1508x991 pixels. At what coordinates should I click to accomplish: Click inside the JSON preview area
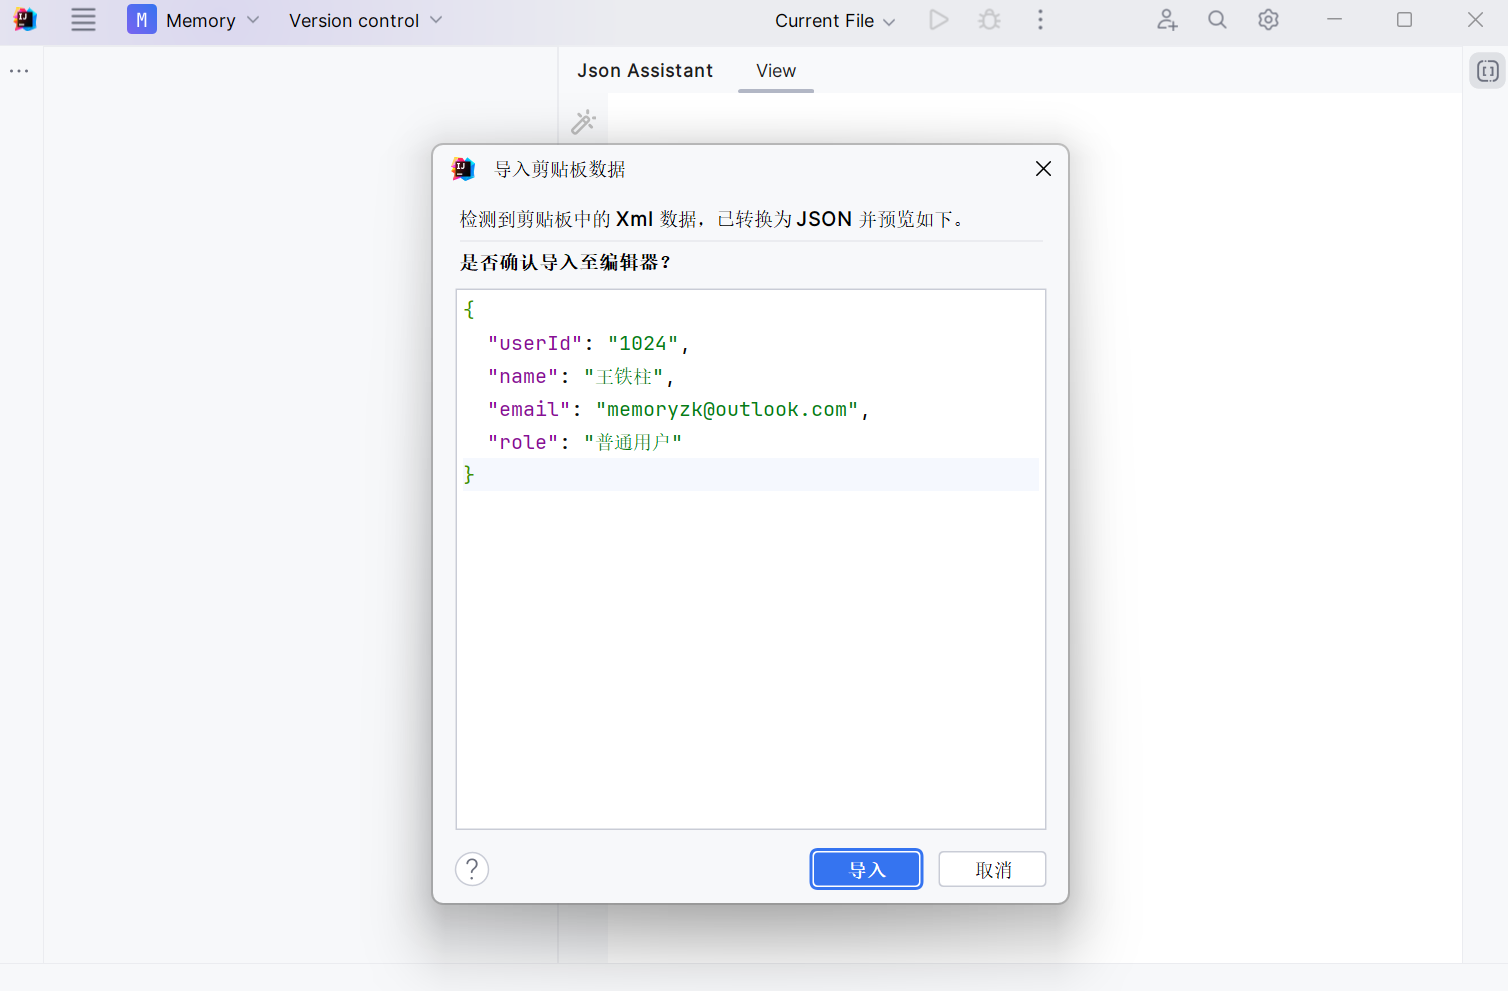(x=750, y=600)
